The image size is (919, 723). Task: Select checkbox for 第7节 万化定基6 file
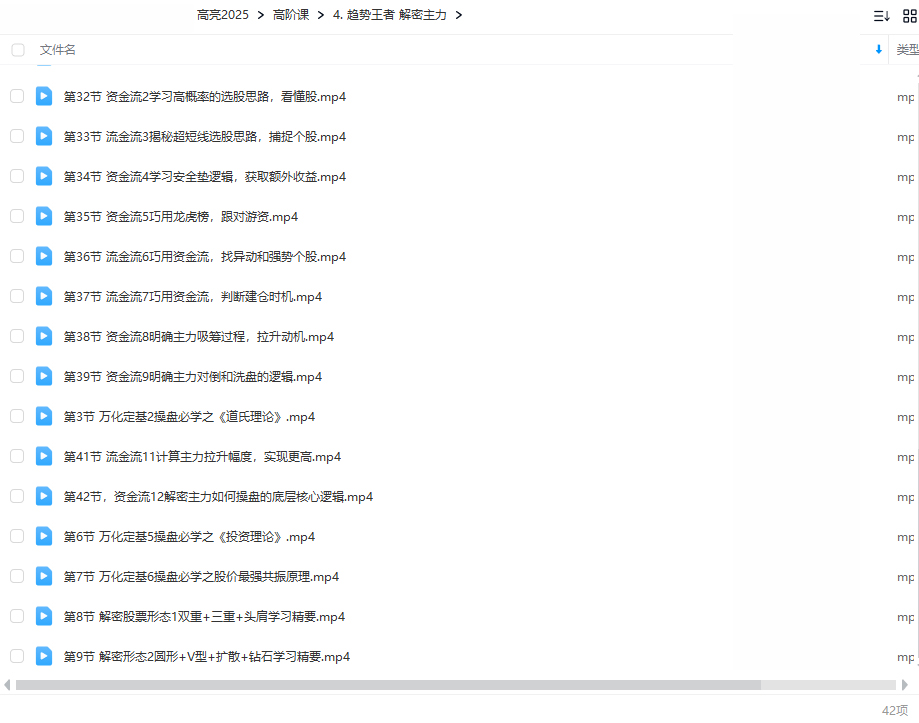click(17, 576)
